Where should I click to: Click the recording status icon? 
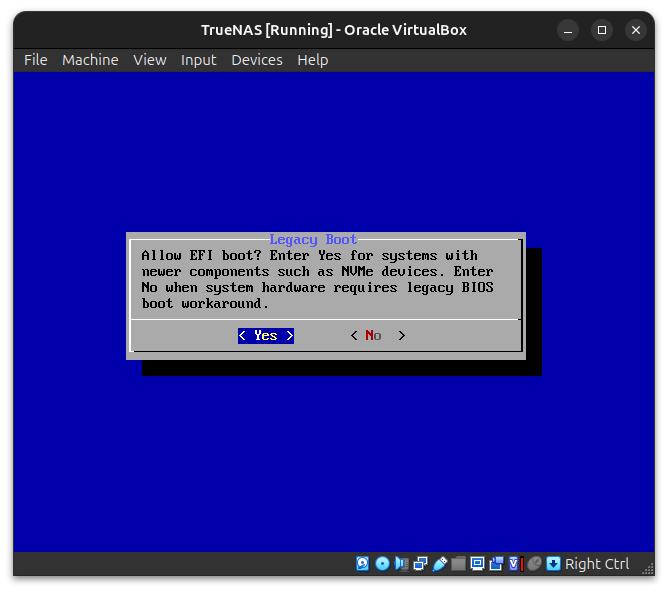(496, 564)
